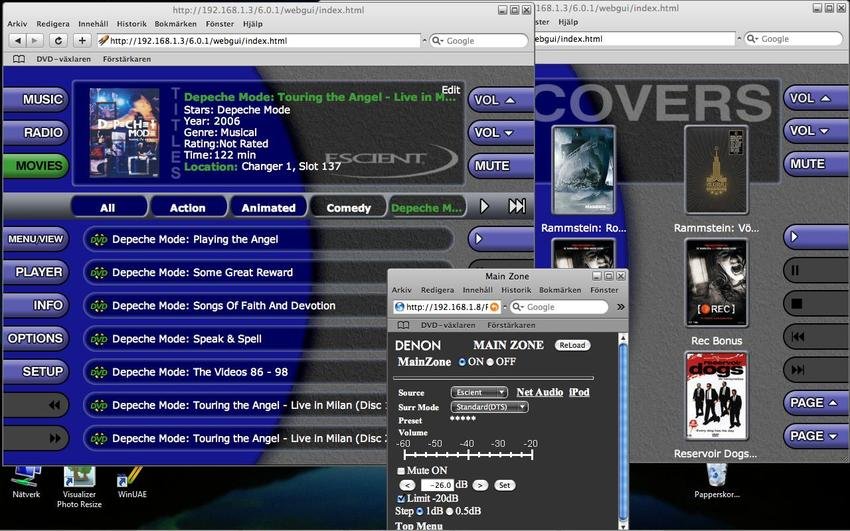Tick the Mute ON checkbox
This screenshot has height=531, width=850.
[401, 471]
